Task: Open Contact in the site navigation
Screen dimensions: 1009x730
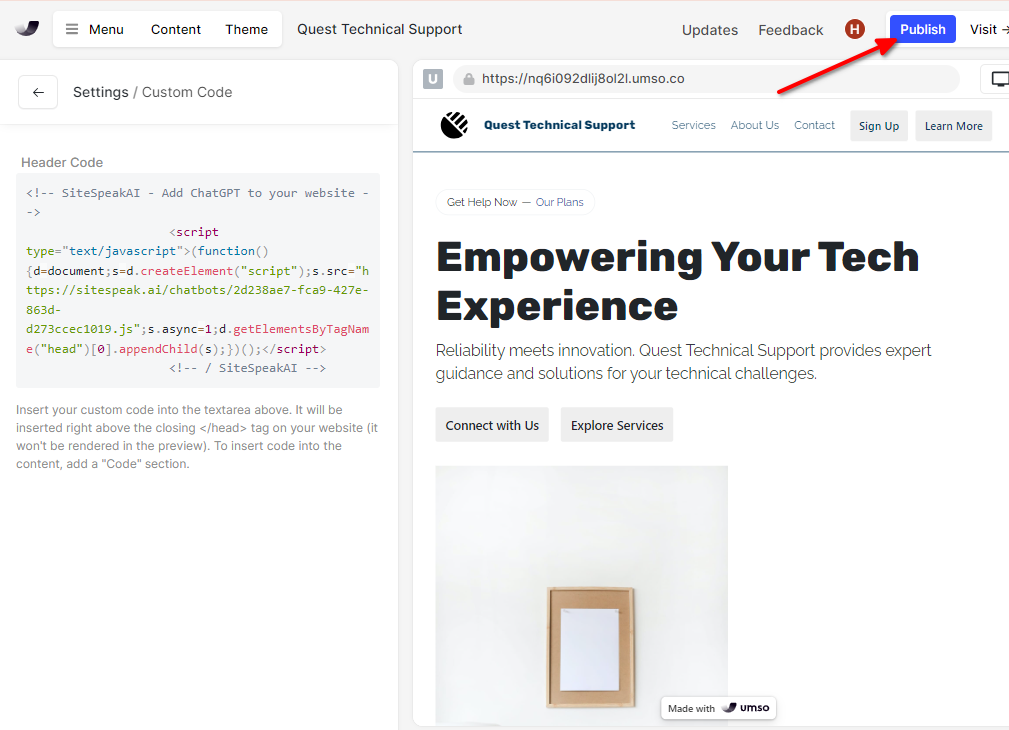Action: point(814,125)
